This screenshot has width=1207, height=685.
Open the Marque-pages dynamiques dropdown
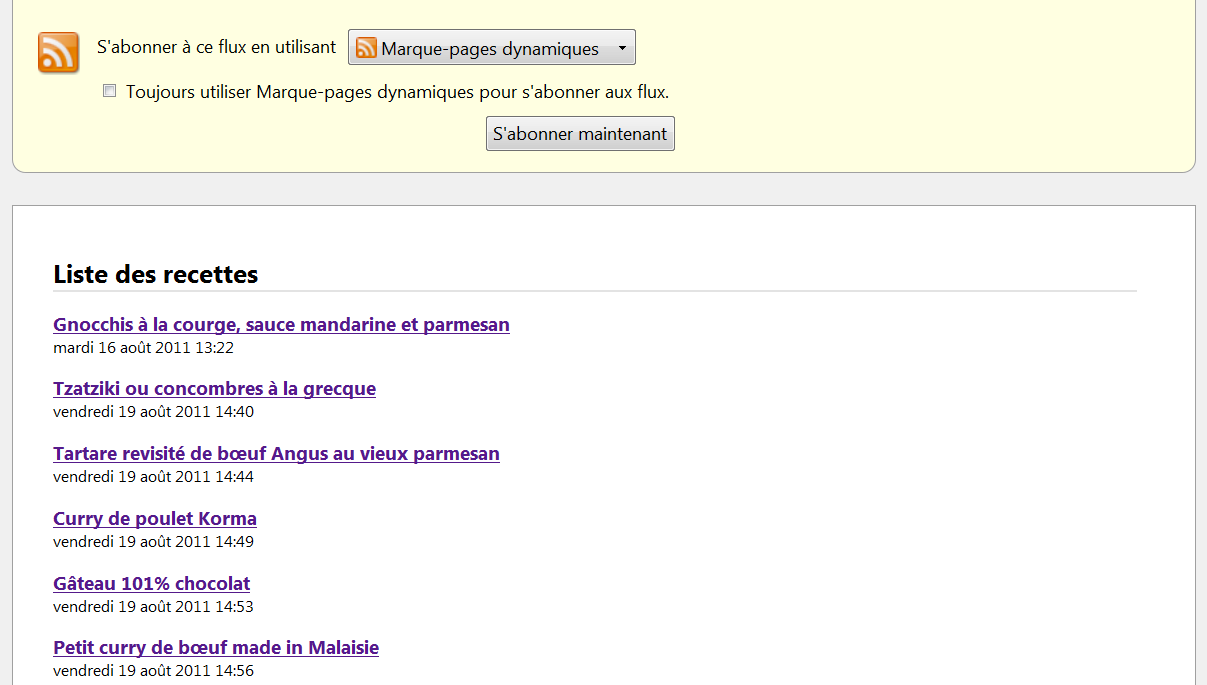(x=490, y=48)
